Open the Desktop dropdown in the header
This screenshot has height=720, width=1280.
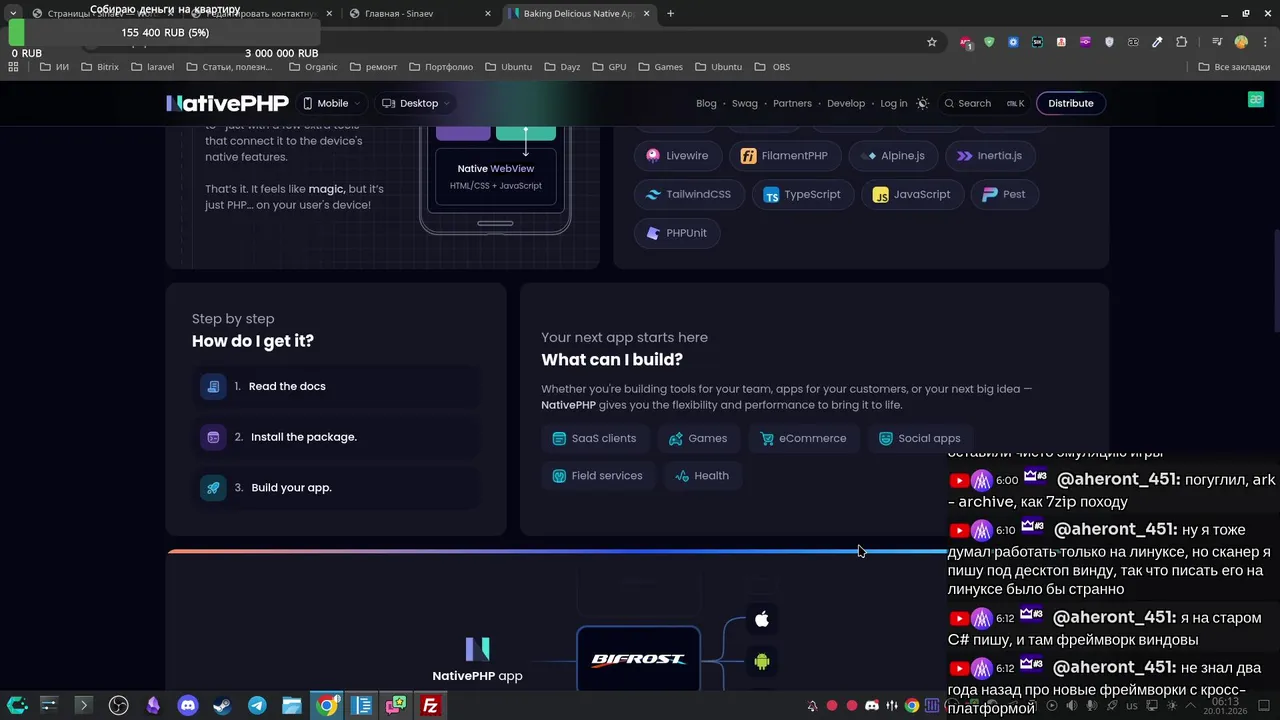(417, 103)
